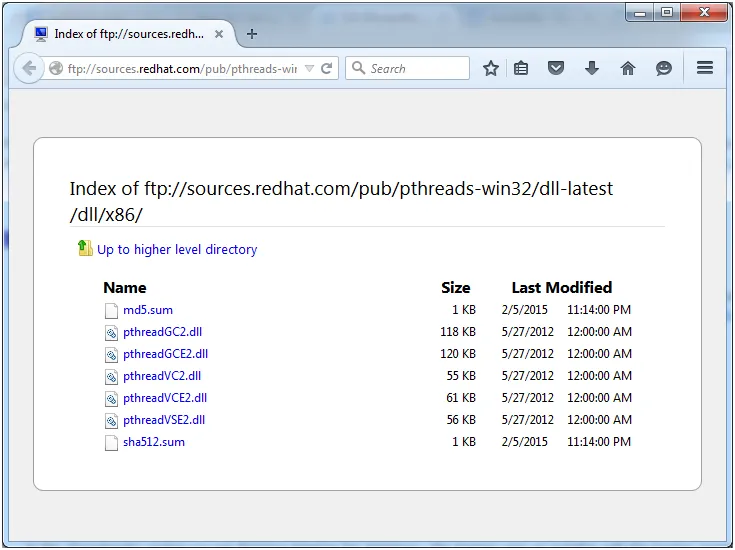735x550 pixels.
Task: Click the 56 KB size value
Action: pos(461,420)
